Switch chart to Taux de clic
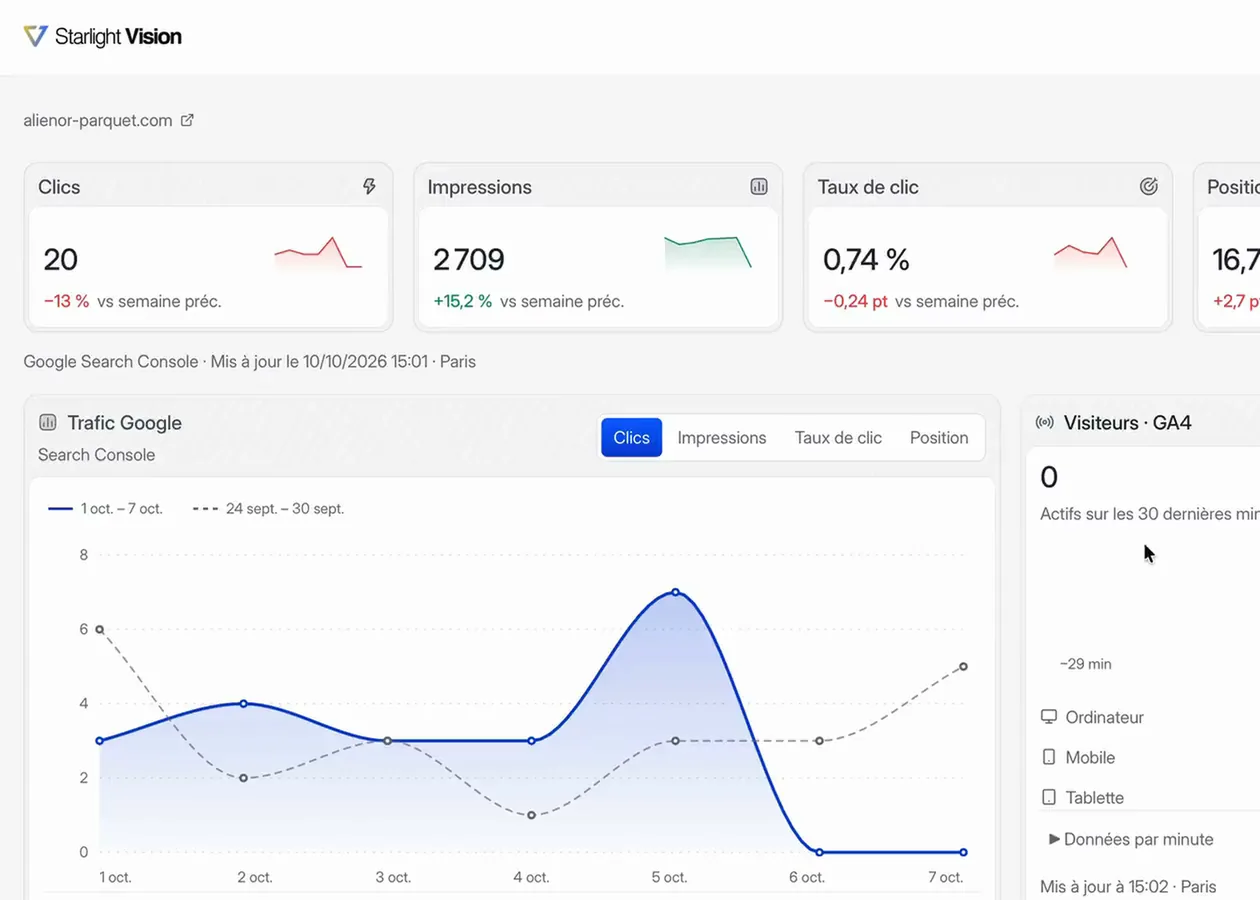The image size is (1260, 900). coord(838,438)
